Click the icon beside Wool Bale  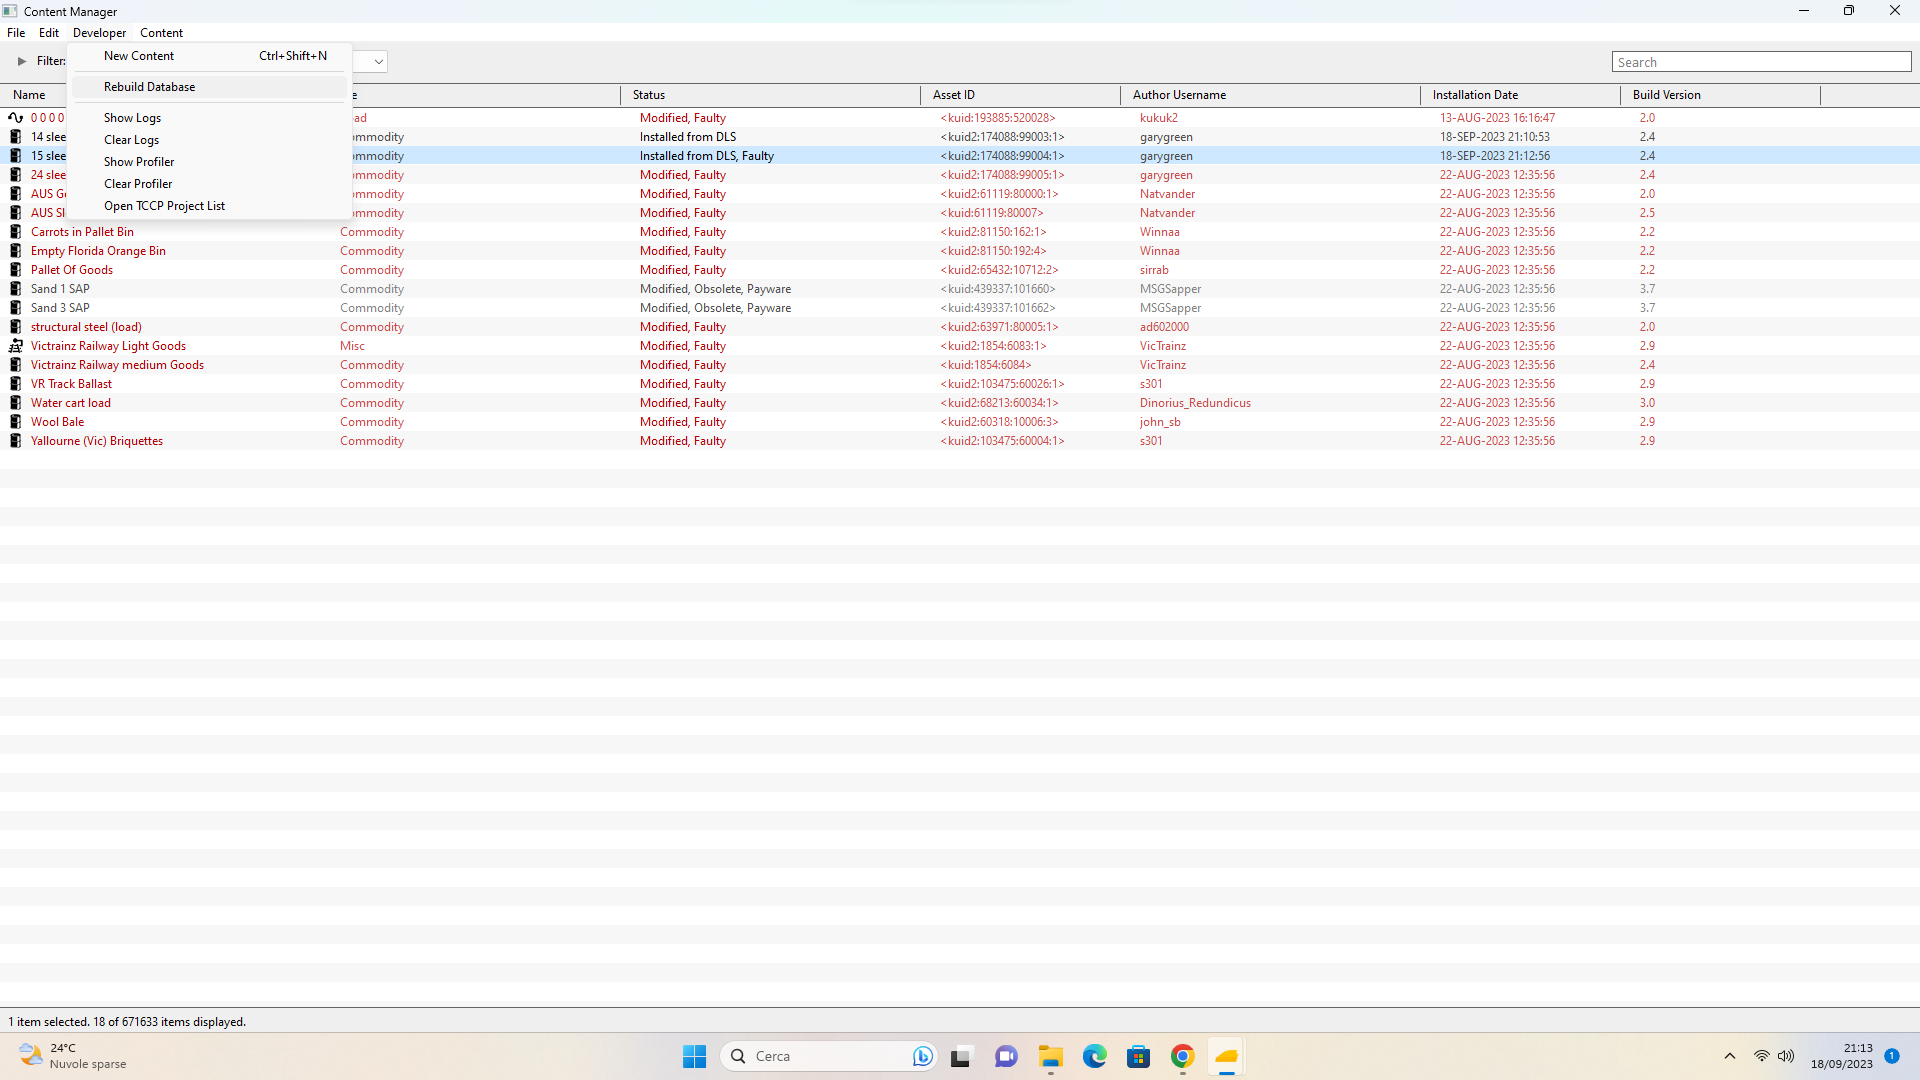pyautogui.click(x=16, y=422)
